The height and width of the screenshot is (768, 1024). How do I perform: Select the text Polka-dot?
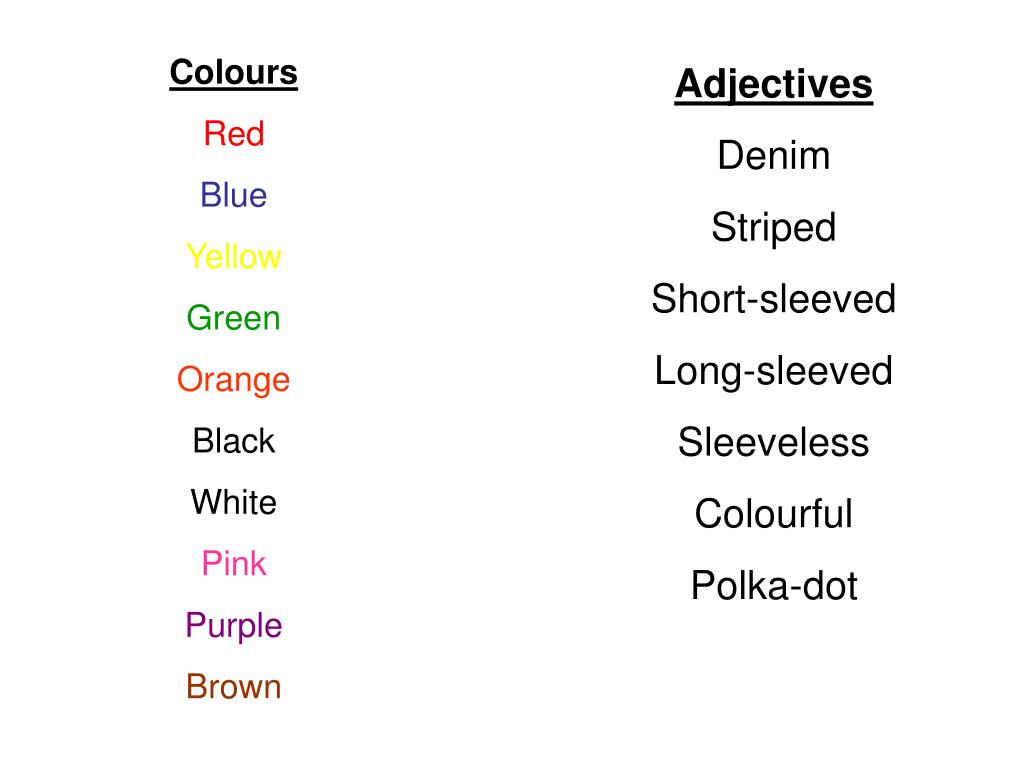click(774, 585)
